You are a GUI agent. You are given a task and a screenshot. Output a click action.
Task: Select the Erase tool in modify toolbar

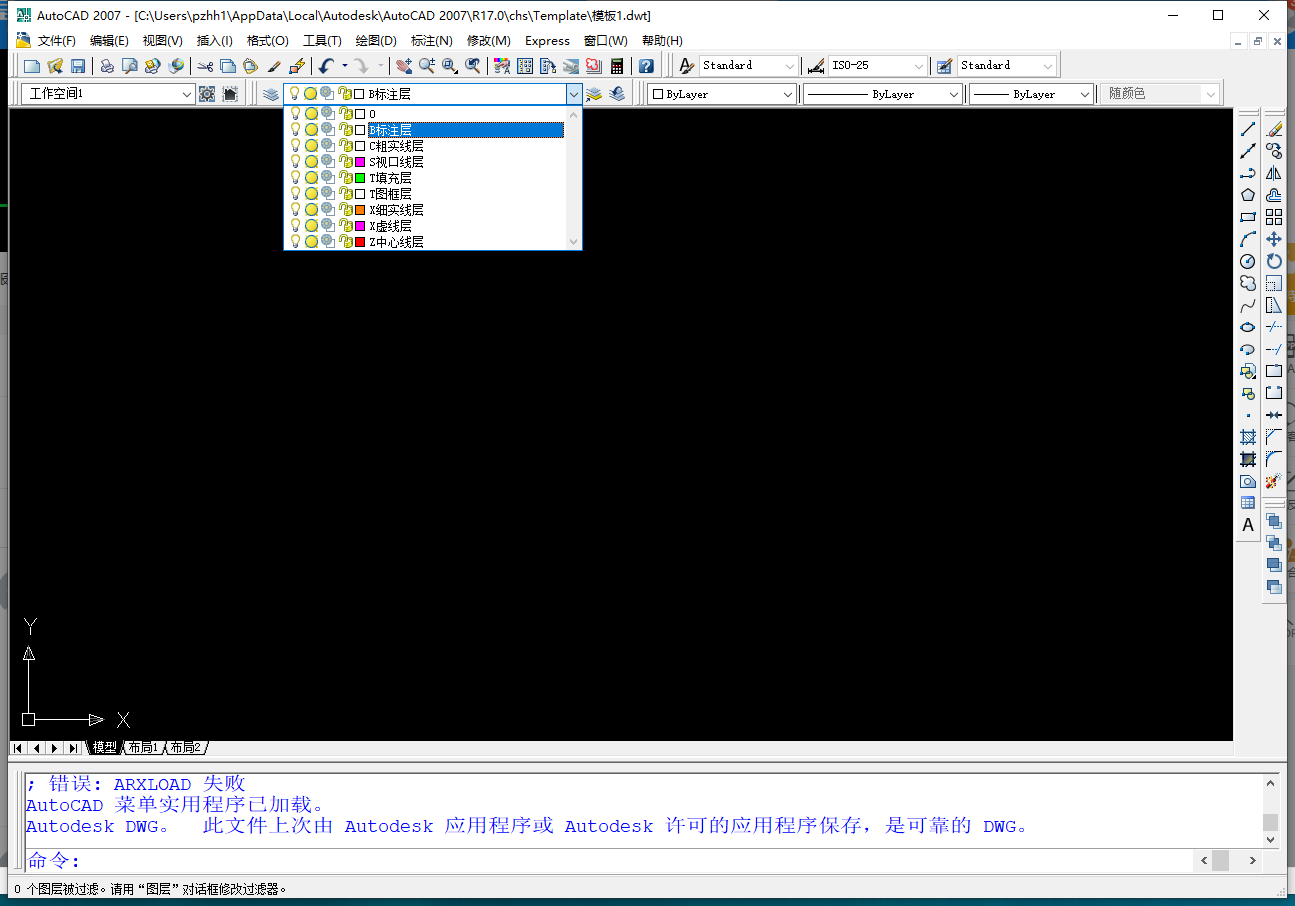(1274, 129)
